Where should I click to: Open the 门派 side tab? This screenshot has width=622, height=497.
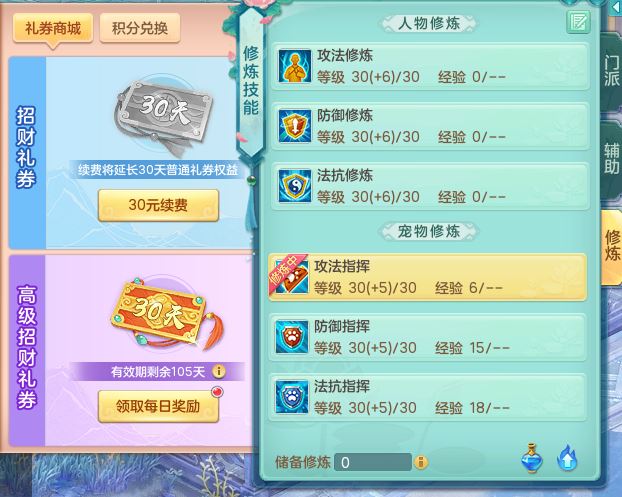[611, 71]
